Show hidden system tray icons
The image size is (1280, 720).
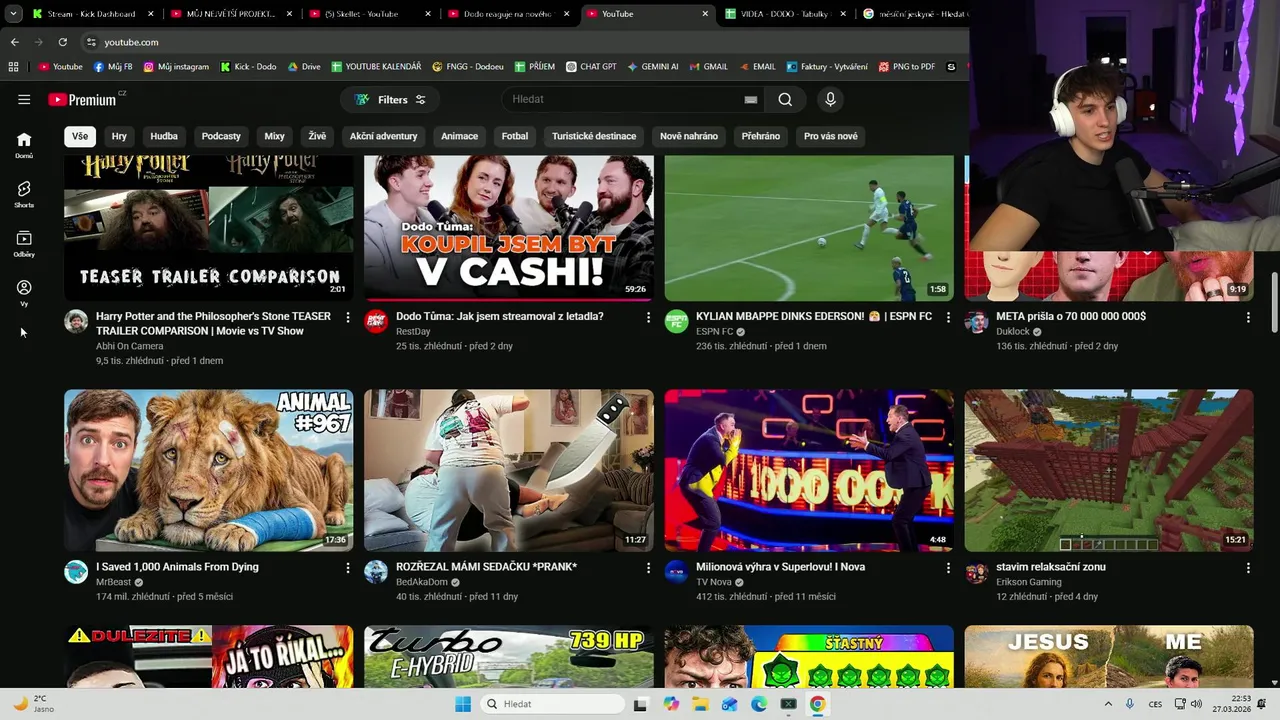point(1108,704)
